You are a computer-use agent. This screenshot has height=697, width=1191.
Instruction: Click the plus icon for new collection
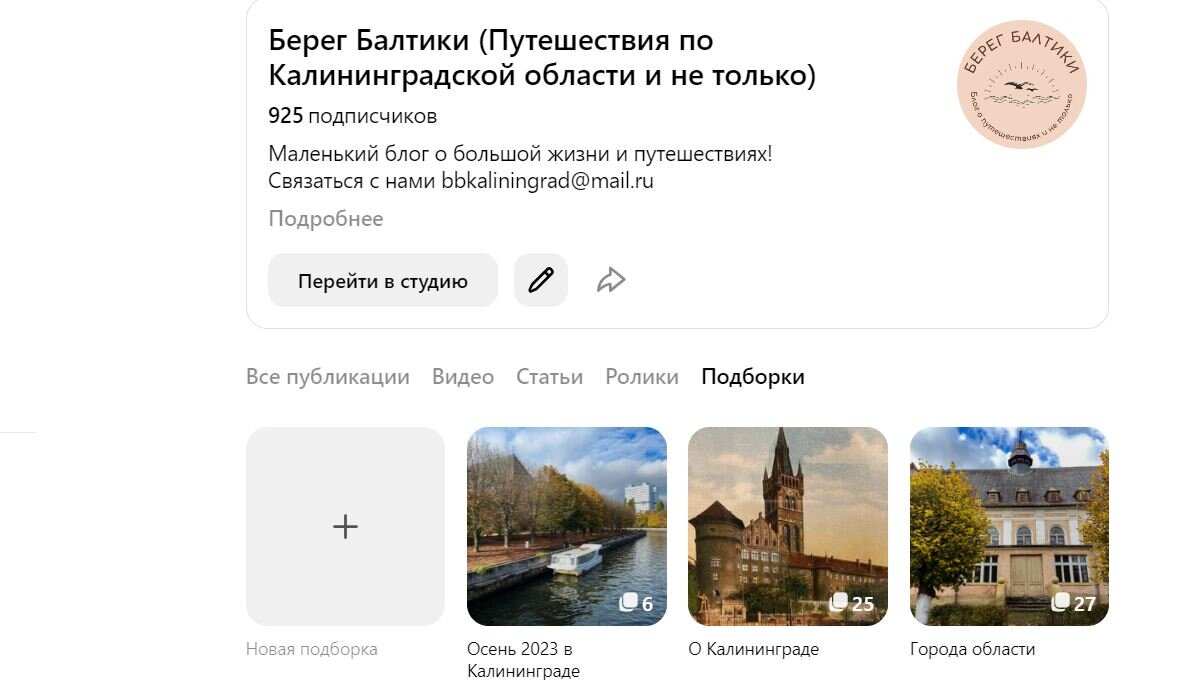point(346,526)
